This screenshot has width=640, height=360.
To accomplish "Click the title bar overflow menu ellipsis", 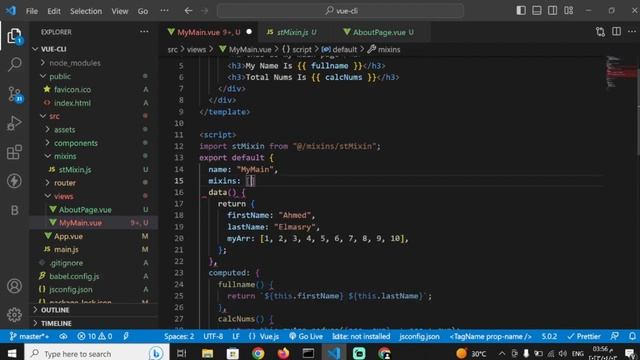I will click(x=164, y=11).
